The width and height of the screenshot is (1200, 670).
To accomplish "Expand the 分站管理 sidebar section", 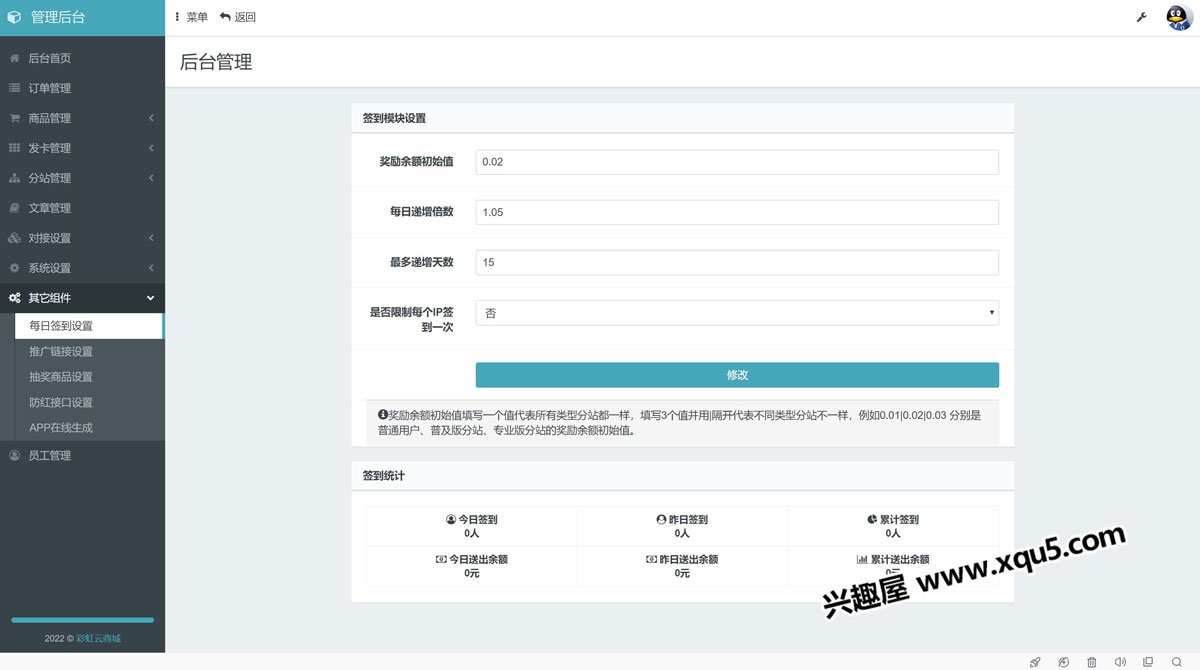I will coord(82,178).
